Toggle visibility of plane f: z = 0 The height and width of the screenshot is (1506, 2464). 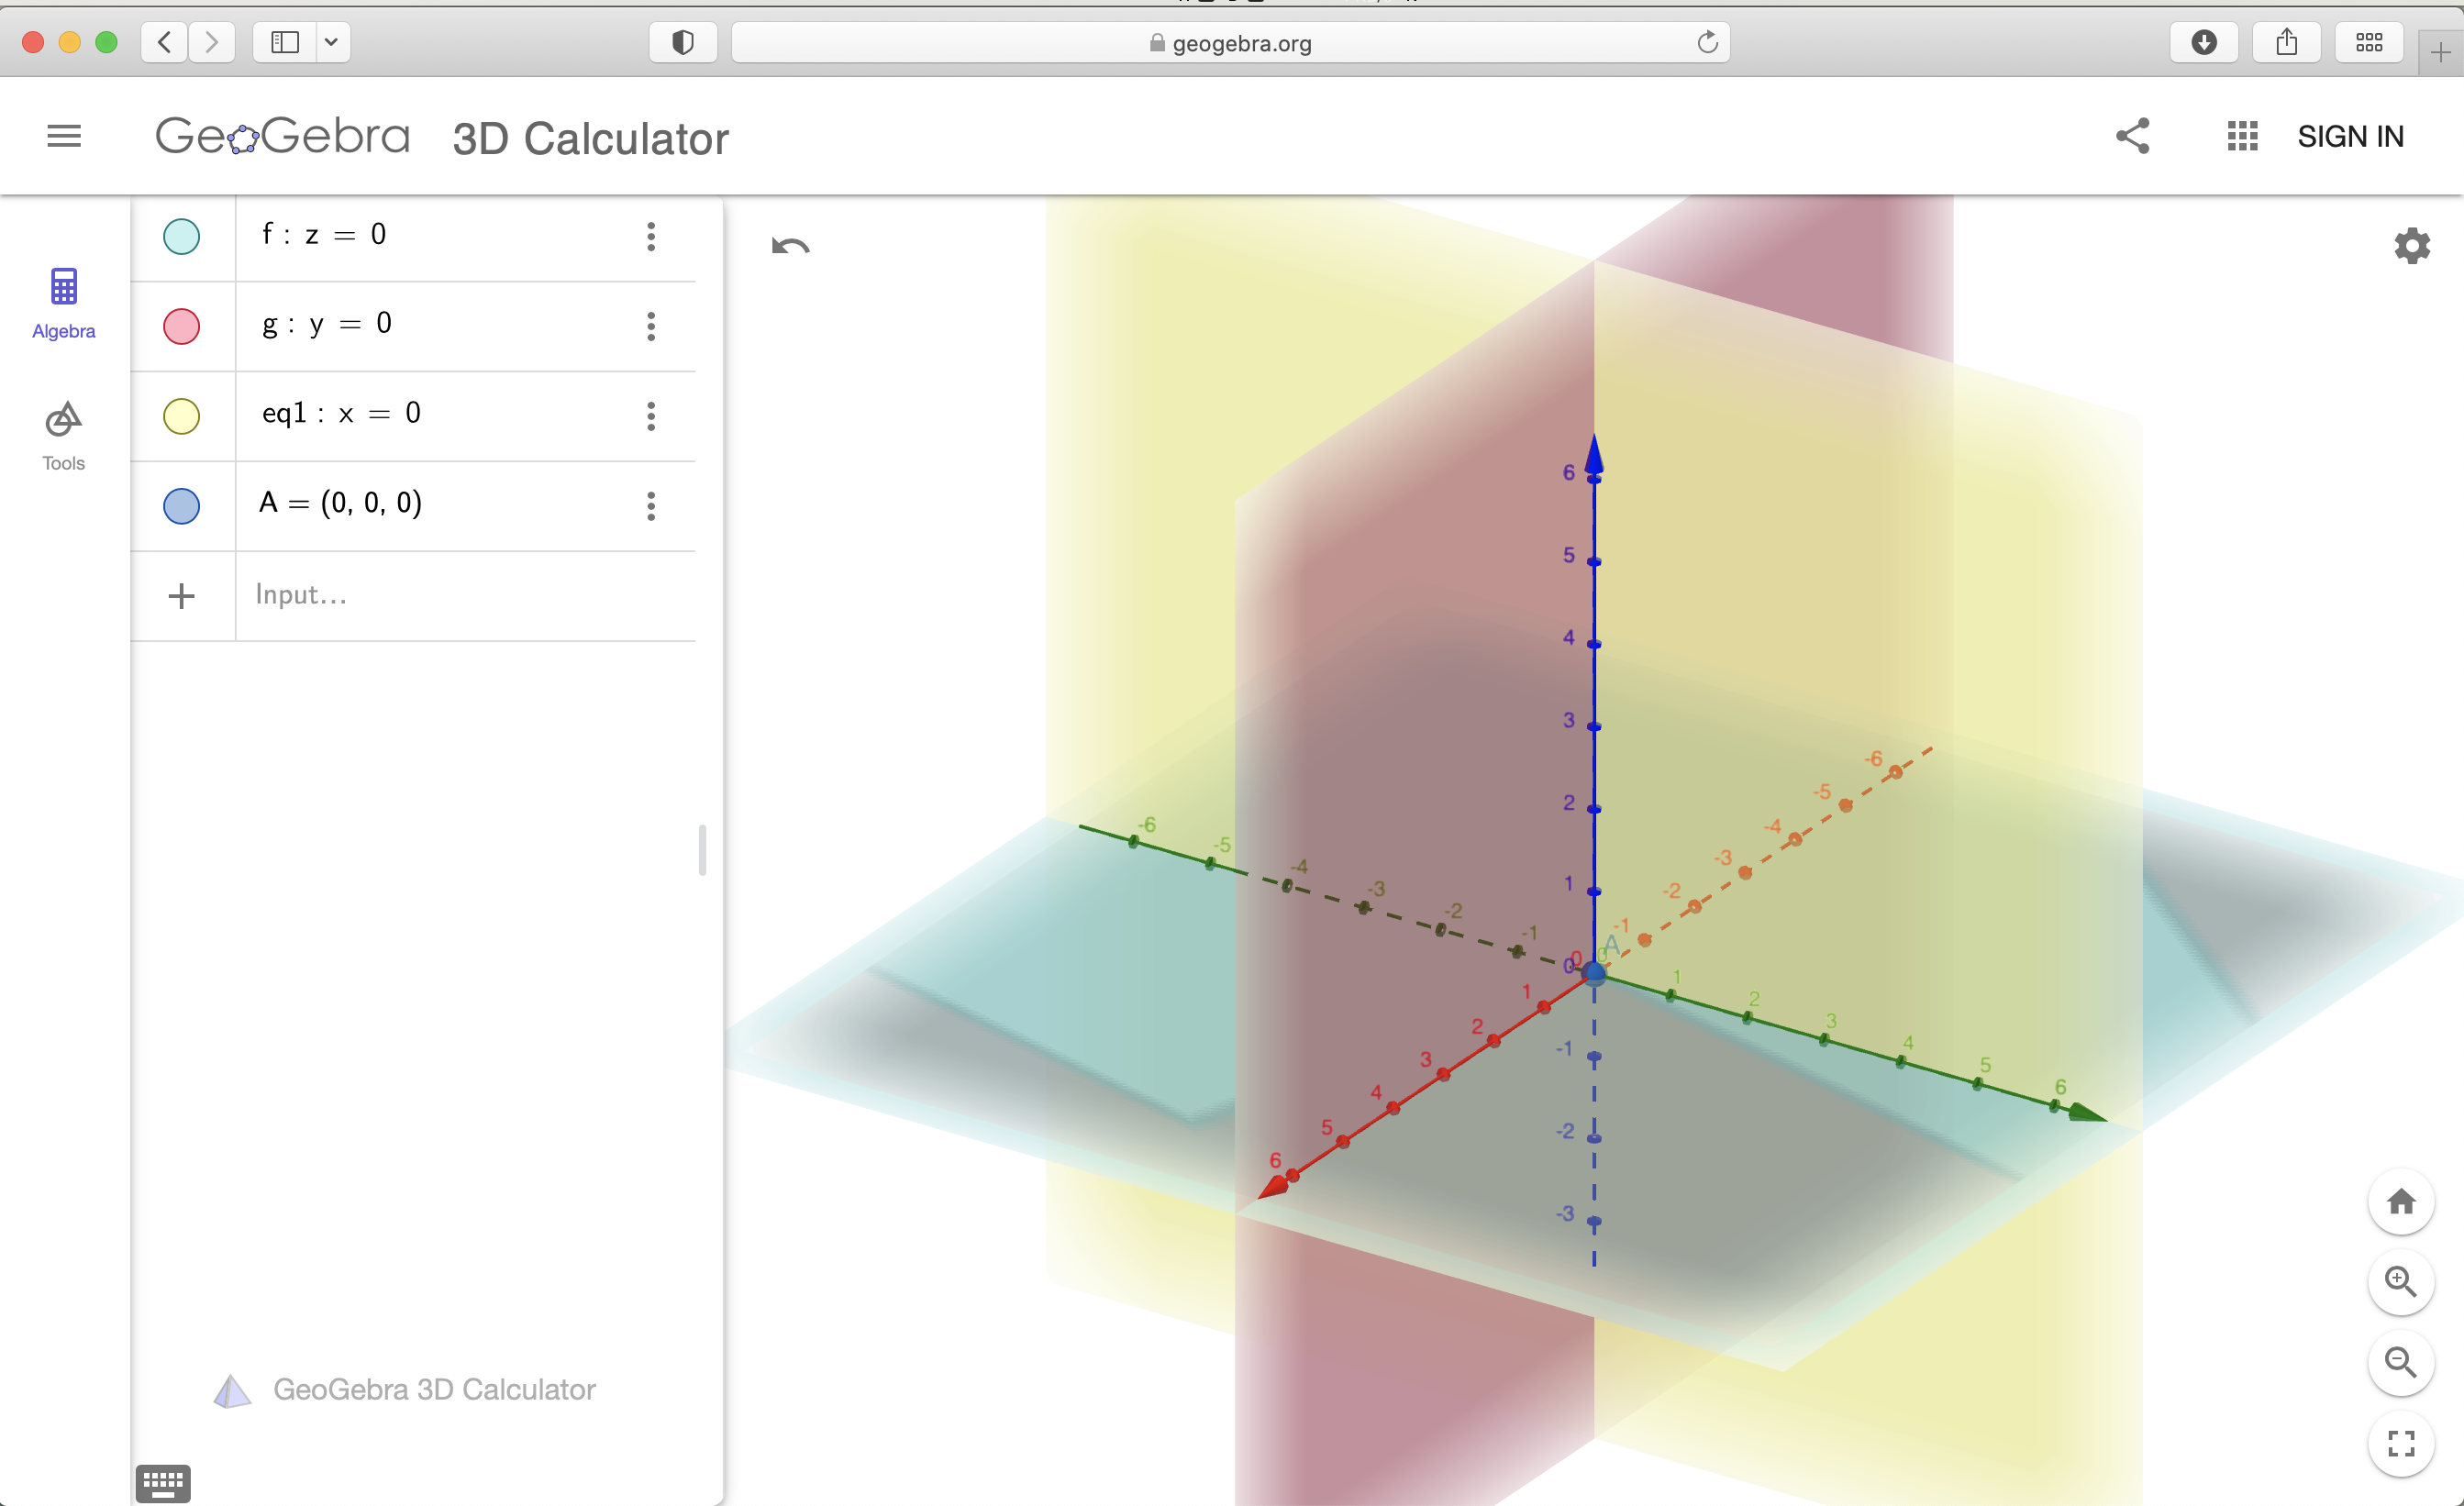(x=181, y=237)
